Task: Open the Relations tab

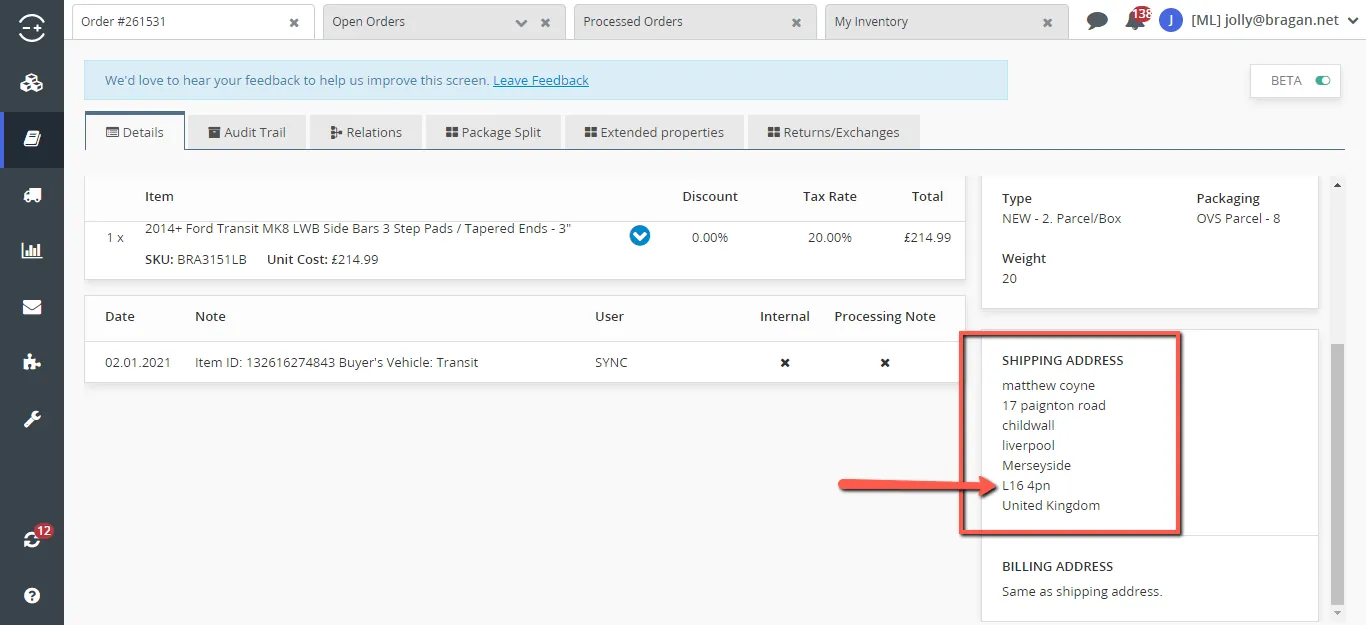Action: coord(366,132)
